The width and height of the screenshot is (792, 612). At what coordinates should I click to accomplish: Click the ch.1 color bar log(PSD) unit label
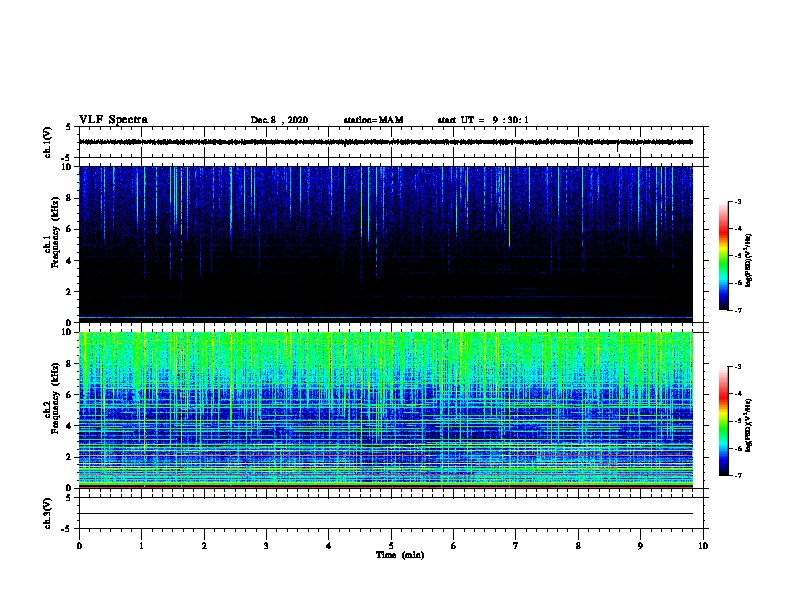tap(749, 260)
